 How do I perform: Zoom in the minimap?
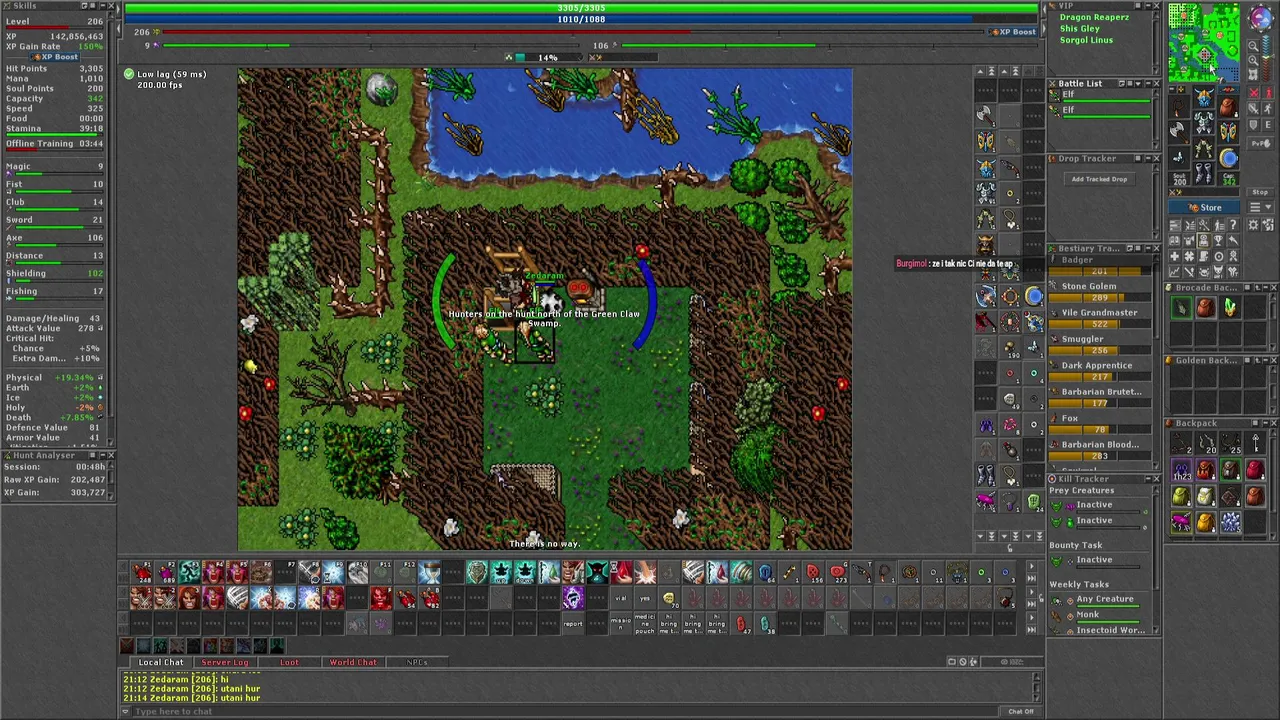(x=1253, y=59)
